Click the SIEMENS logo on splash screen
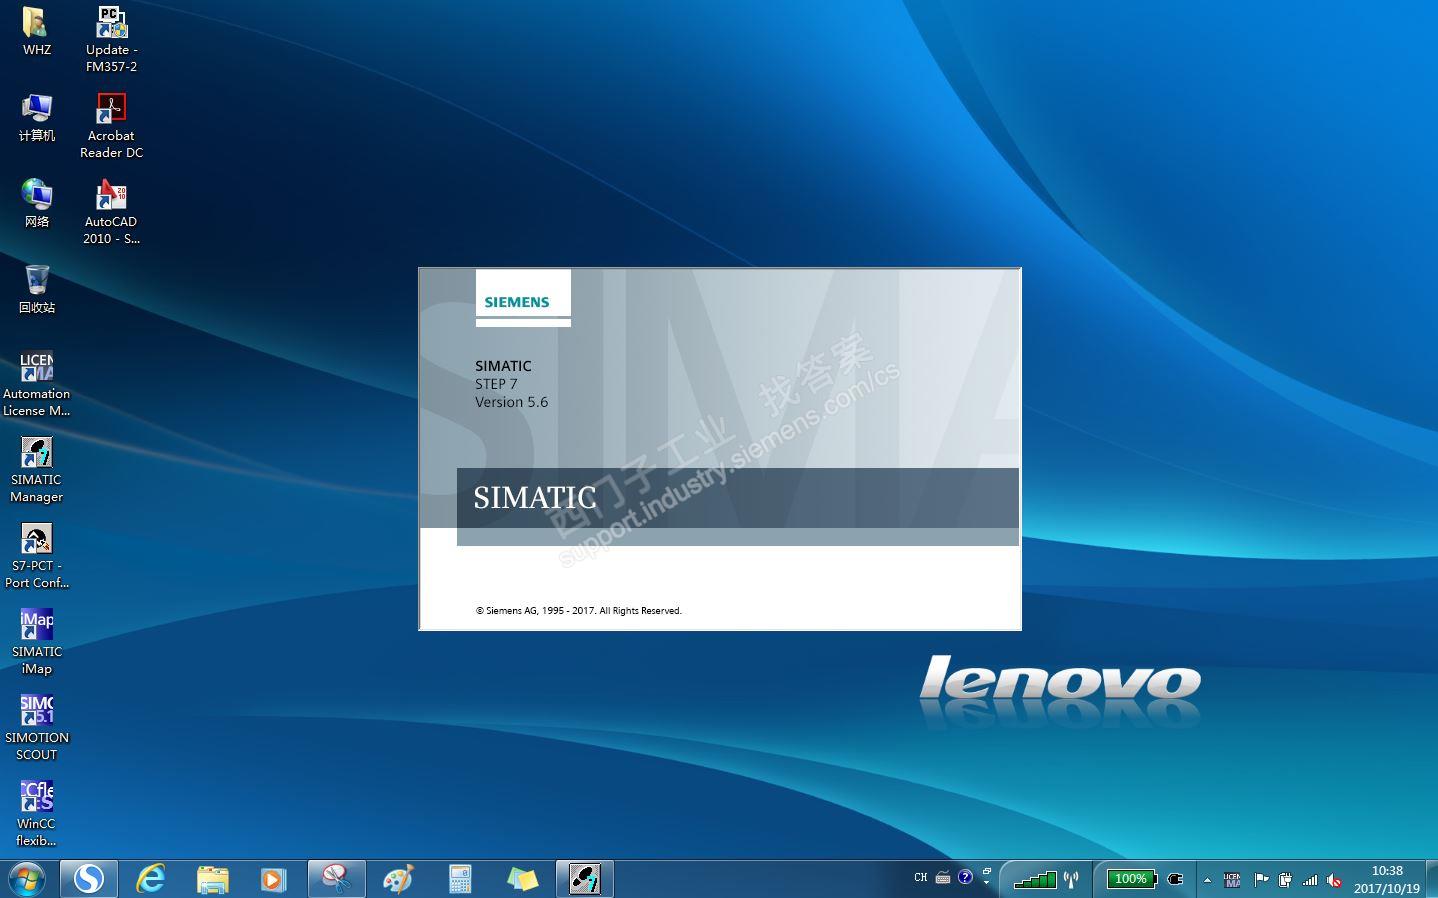Image resolution: width=1438 pixels, height=898 pixels. (517, 301)
